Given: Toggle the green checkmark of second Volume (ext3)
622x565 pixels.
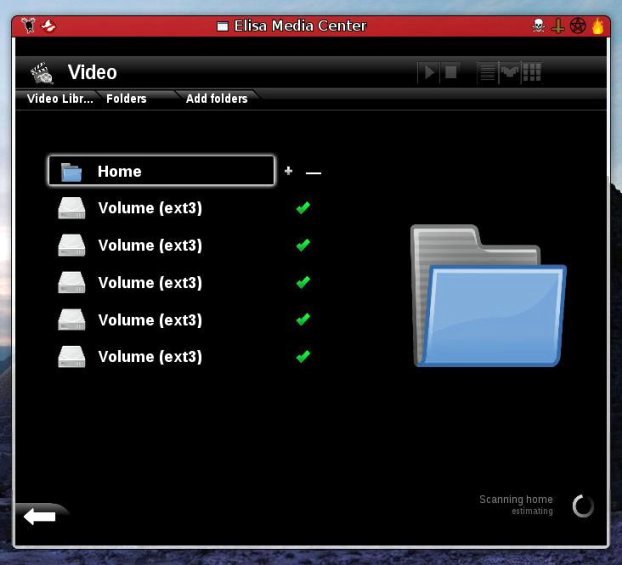Looking at the screenshot, I should pos(303,245).
